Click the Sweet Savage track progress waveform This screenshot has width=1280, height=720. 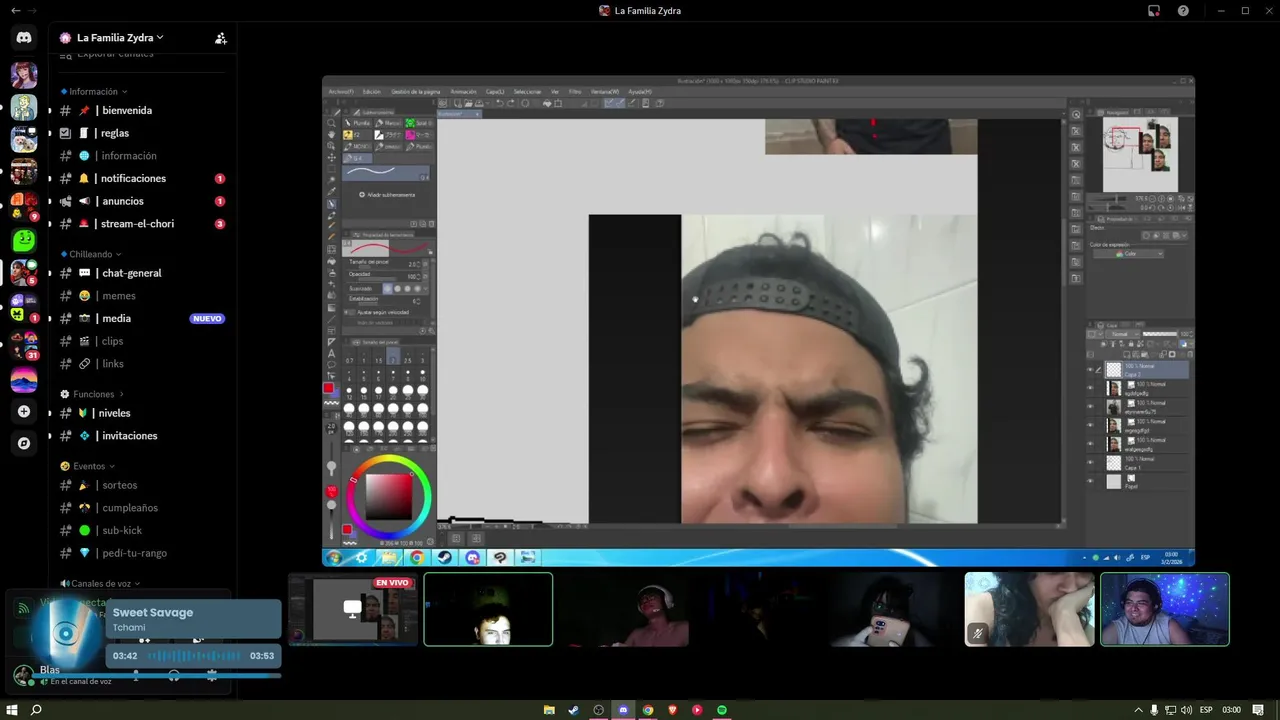[x=193, y=656]
